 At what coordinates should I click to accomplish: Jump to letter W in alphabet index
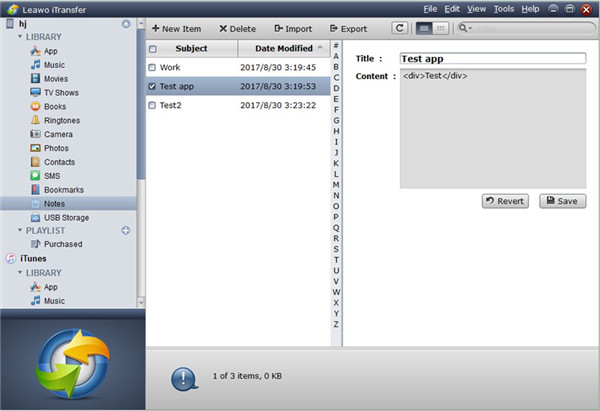click(x=336, y=292)
